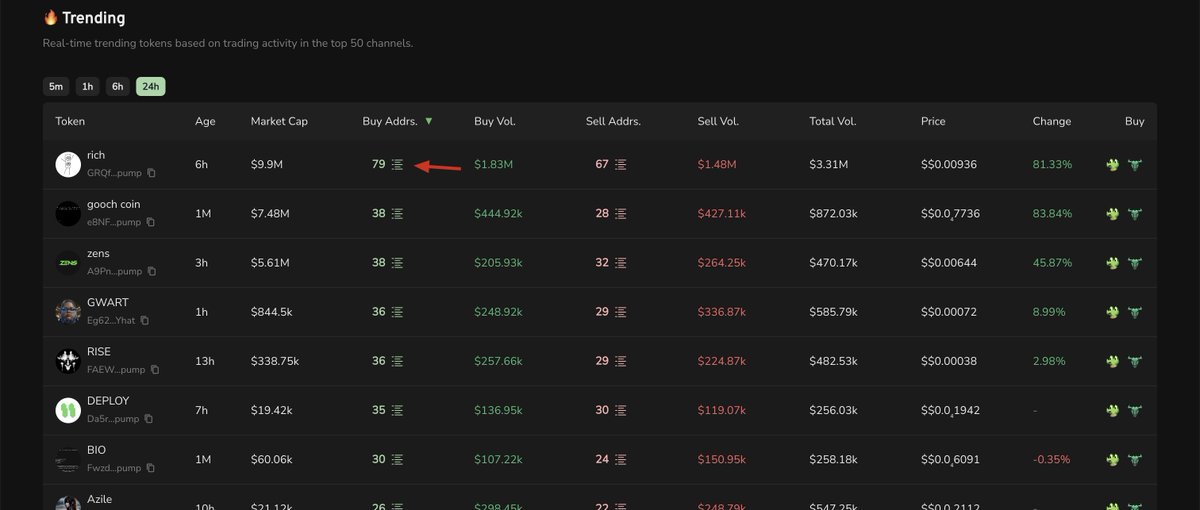Viewport: 1200px width, 510px height.
Task: Click bull-head buy icon for gooch coin
Action: click(x=1135, y=213)
